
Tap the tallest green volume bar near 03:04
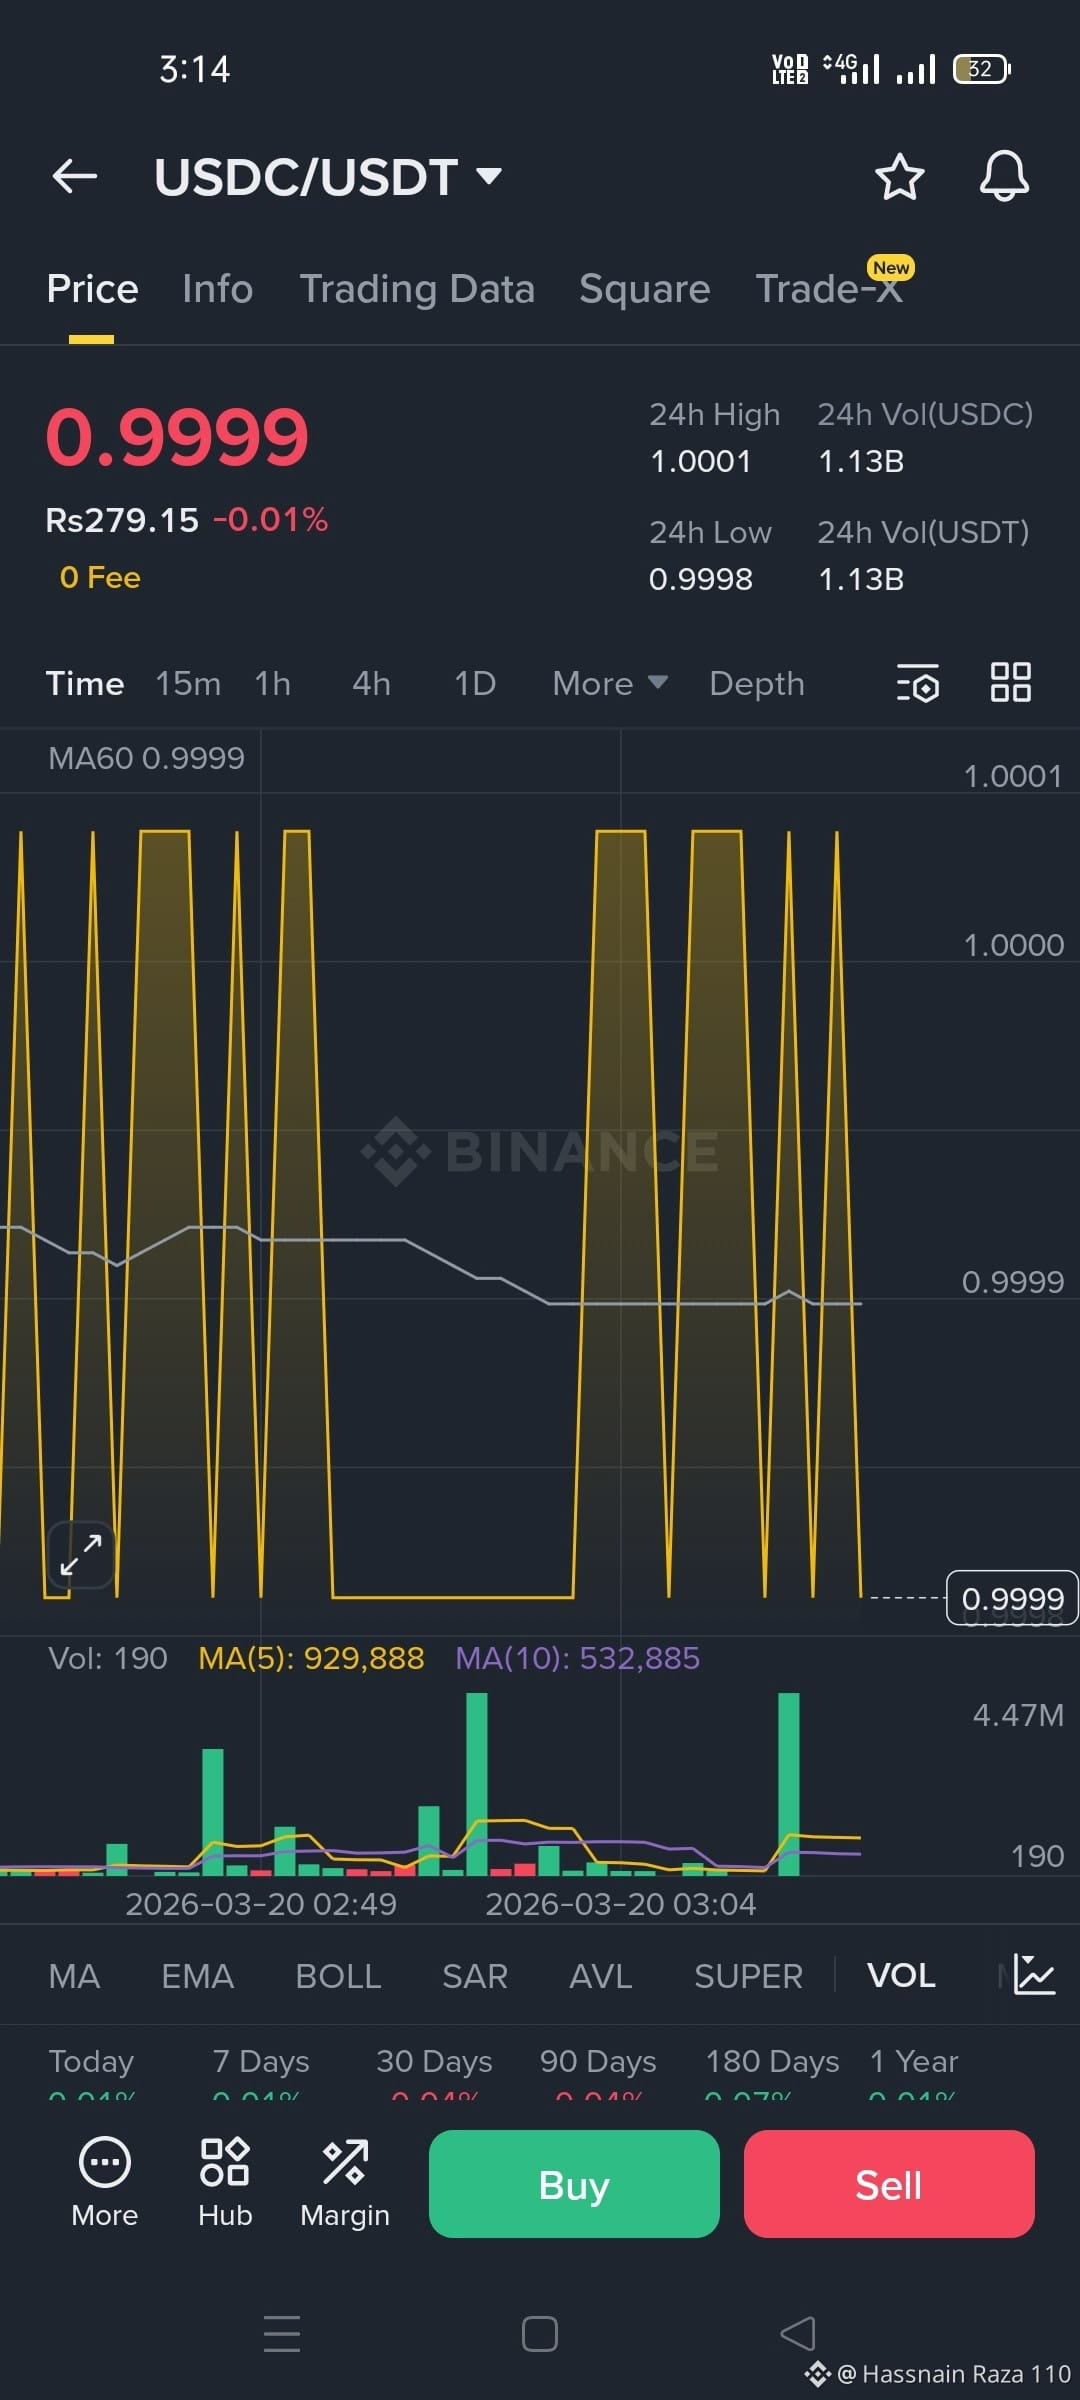(788, 1784)
